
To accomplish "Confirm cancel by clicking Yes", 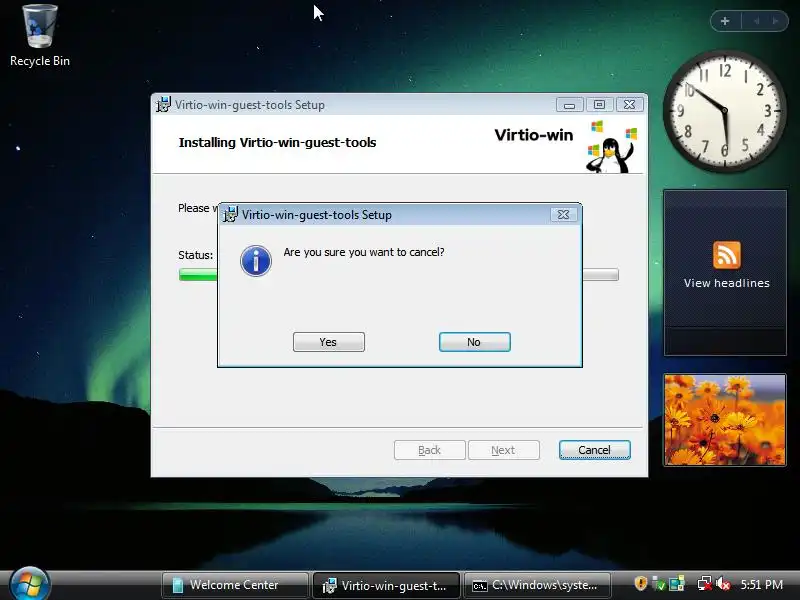I will tap(329, 342).
